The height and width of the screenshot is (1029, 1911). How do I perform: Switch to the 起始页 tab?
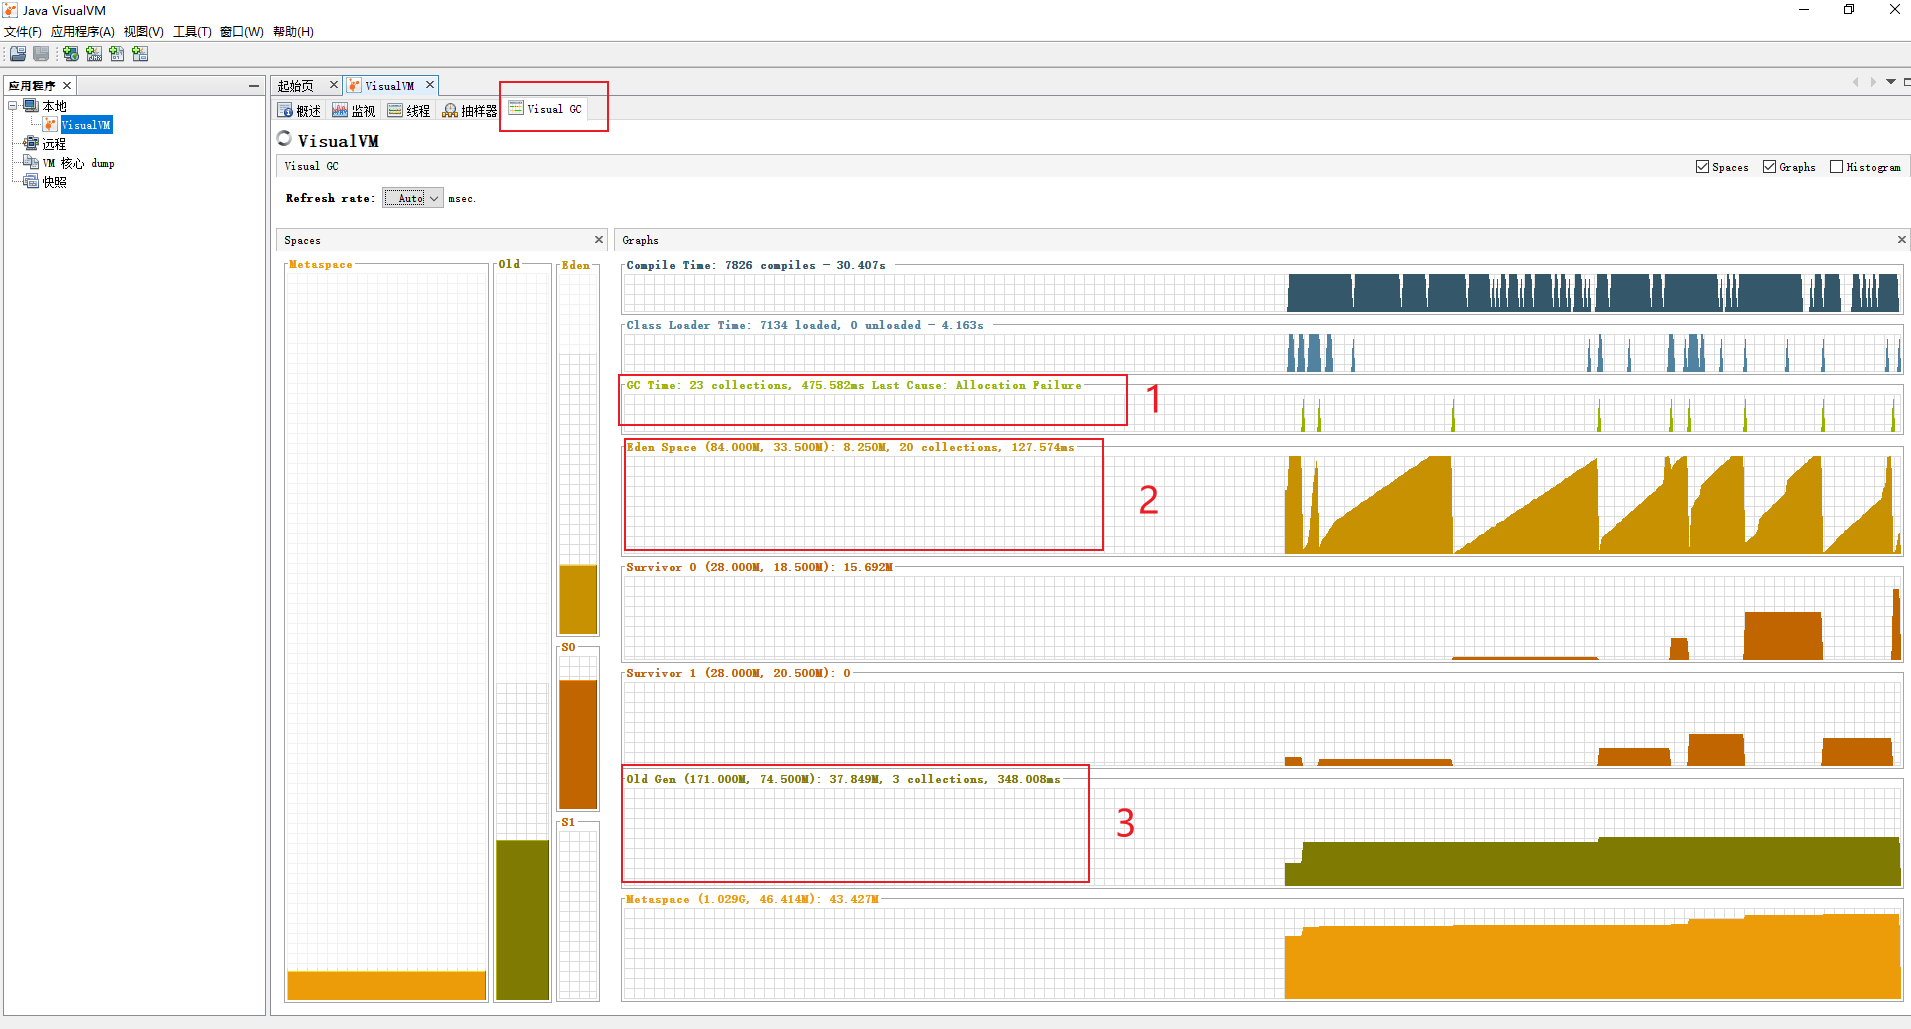point(296,86)
